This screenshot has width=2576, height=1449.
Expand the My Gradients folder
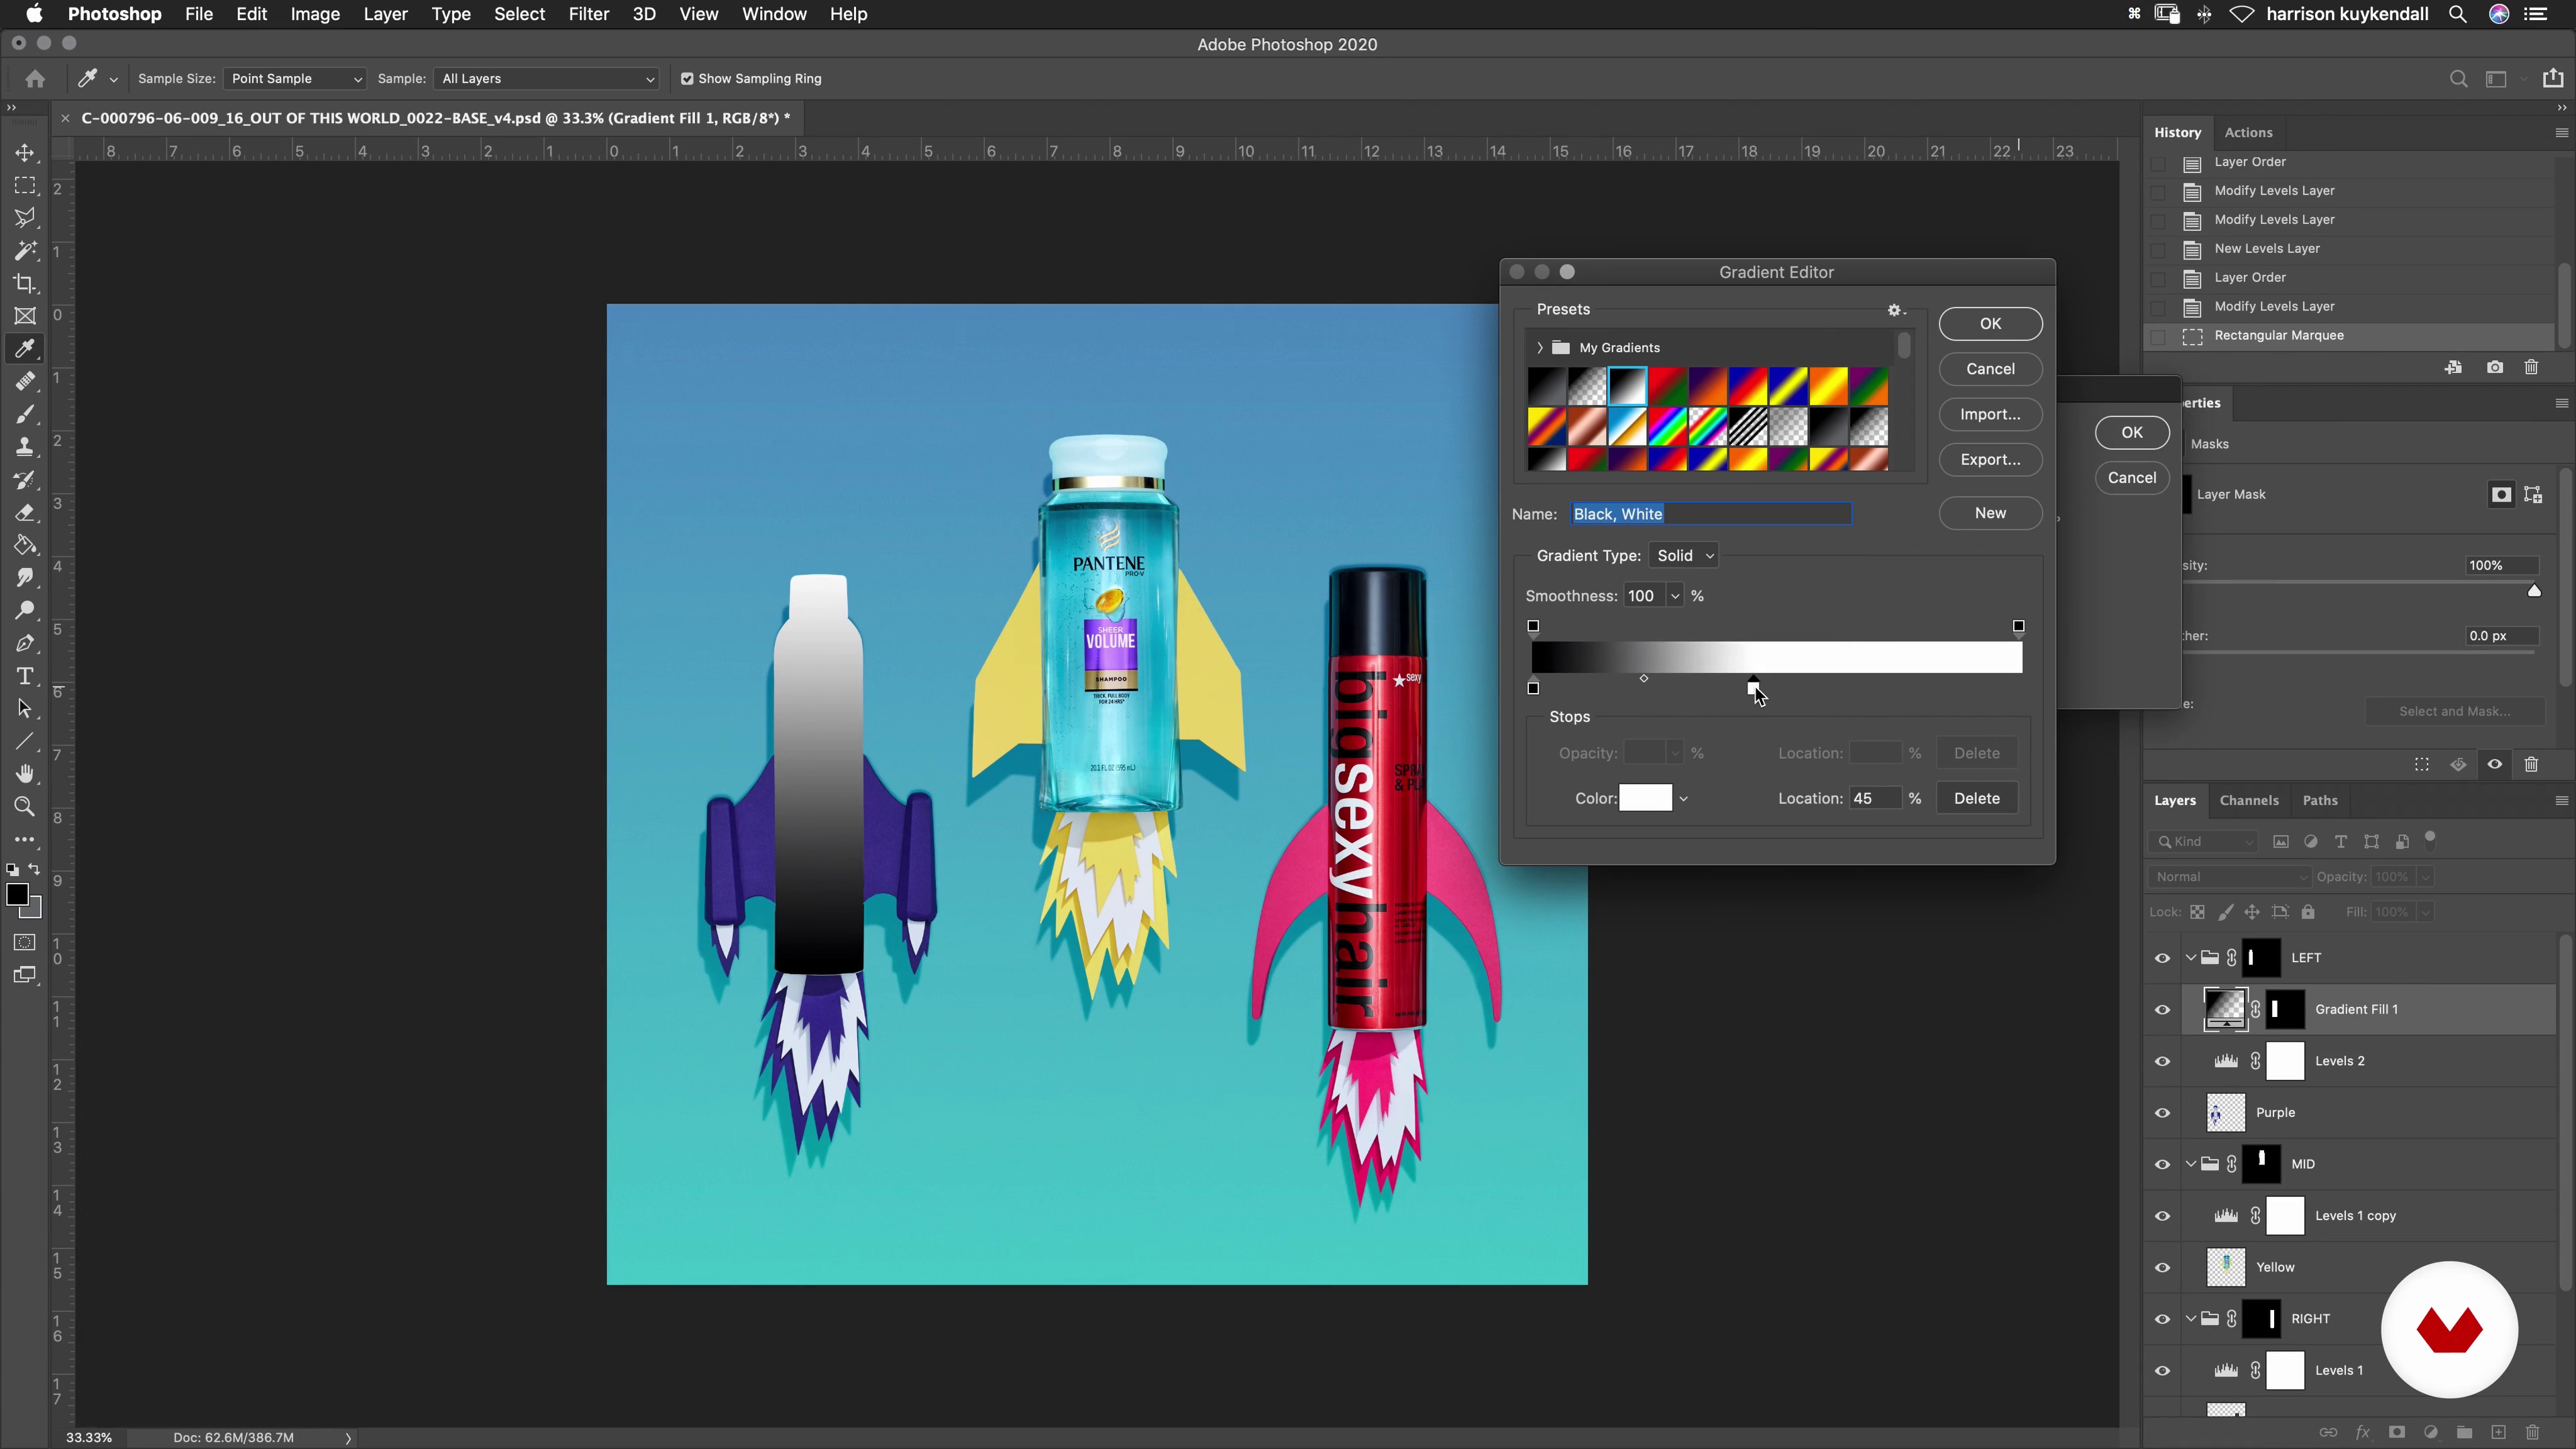1540,348
